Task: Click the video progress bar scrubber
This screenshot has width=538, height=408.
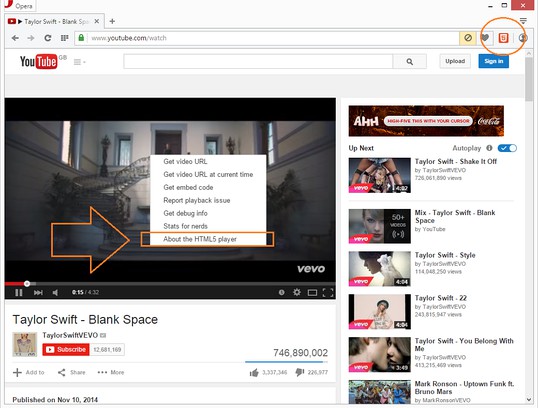Action: coord(27,283)
